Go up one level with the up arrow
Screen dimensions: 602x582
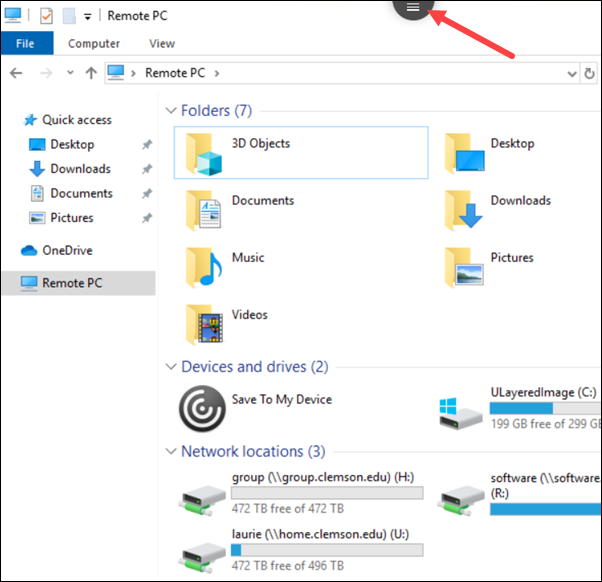point(91,73)
